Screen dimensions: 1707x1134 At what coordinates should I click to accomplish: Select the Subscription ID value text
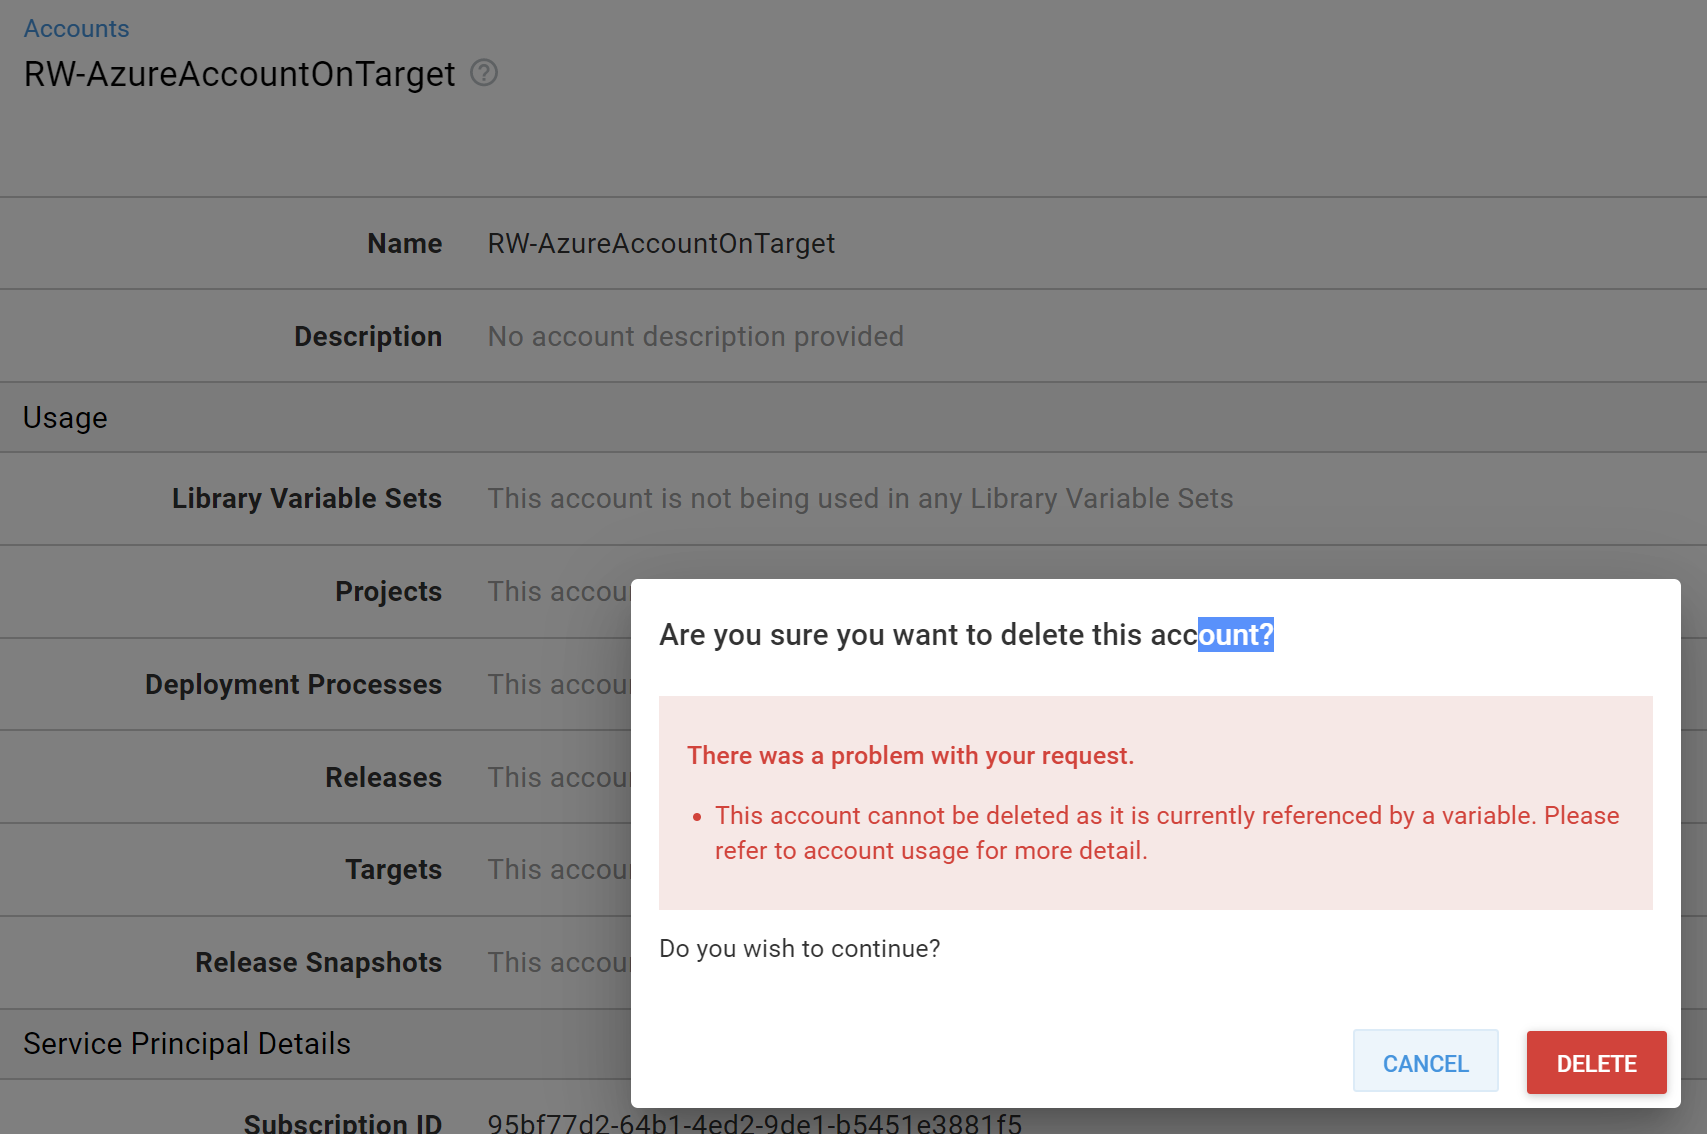[x=752, y=1122]
